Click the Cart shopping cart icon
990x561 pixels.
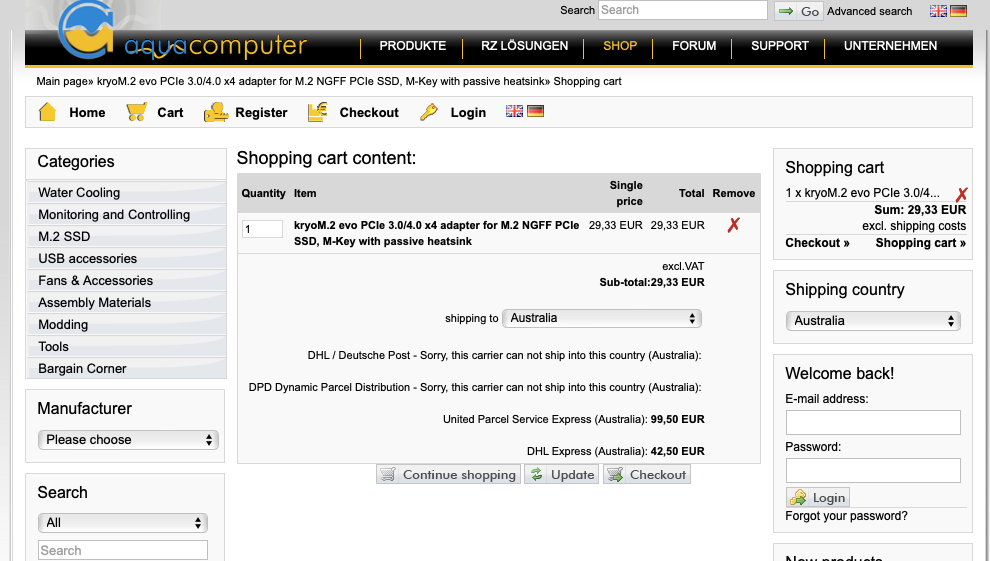[x=136, y=112]
